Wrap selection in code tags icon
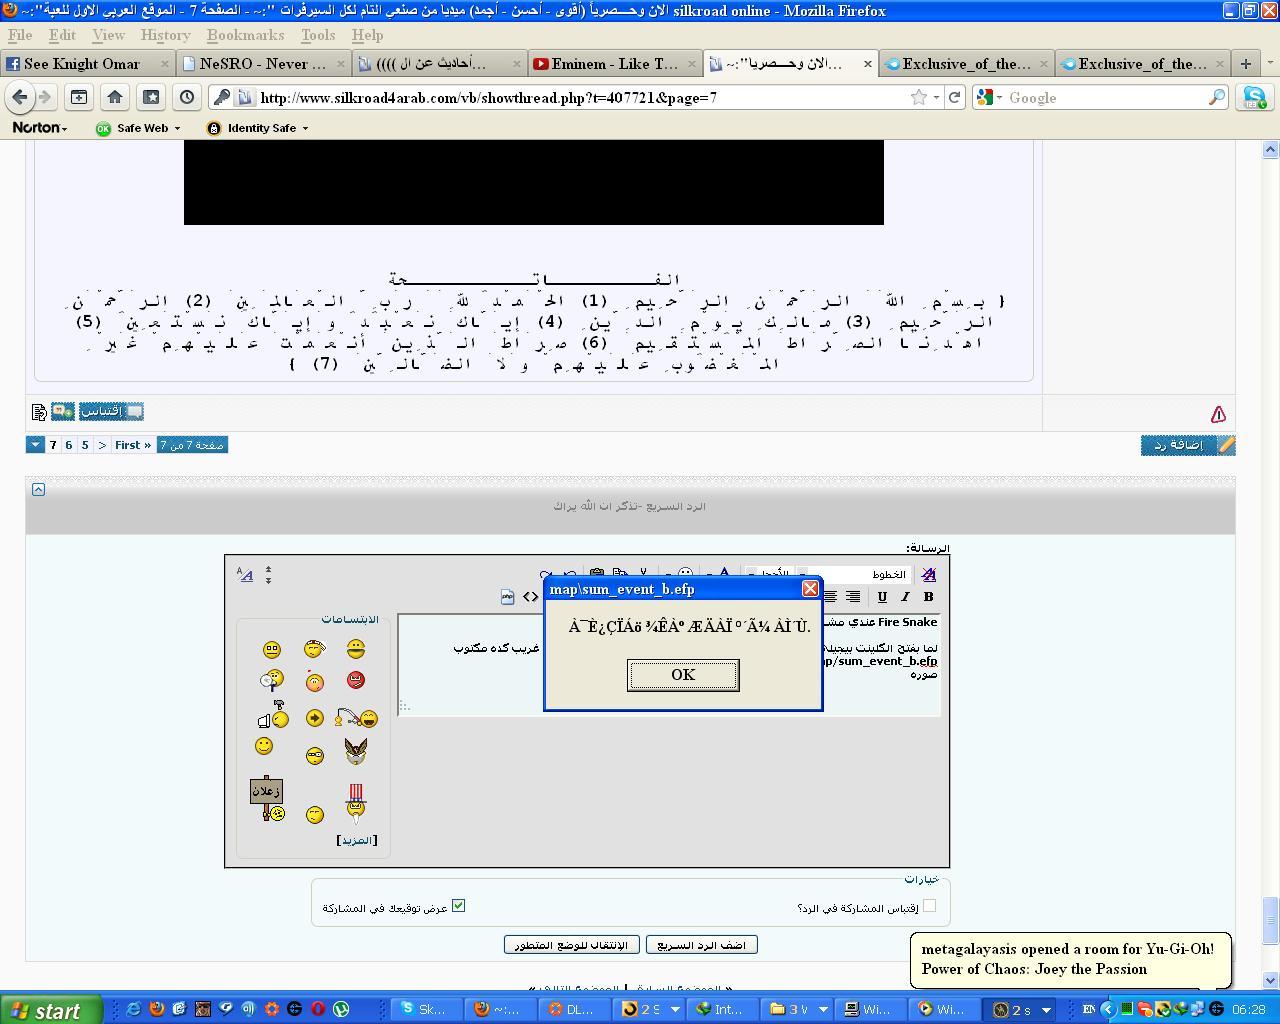Image resolution: width=1280 pixels, height=1024 pixels. [x=530, y=597]
